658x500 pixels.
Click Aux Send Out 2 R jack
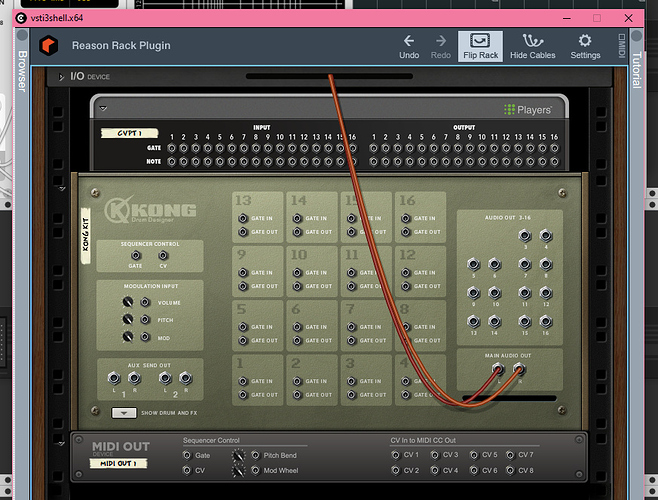(185, 378)
